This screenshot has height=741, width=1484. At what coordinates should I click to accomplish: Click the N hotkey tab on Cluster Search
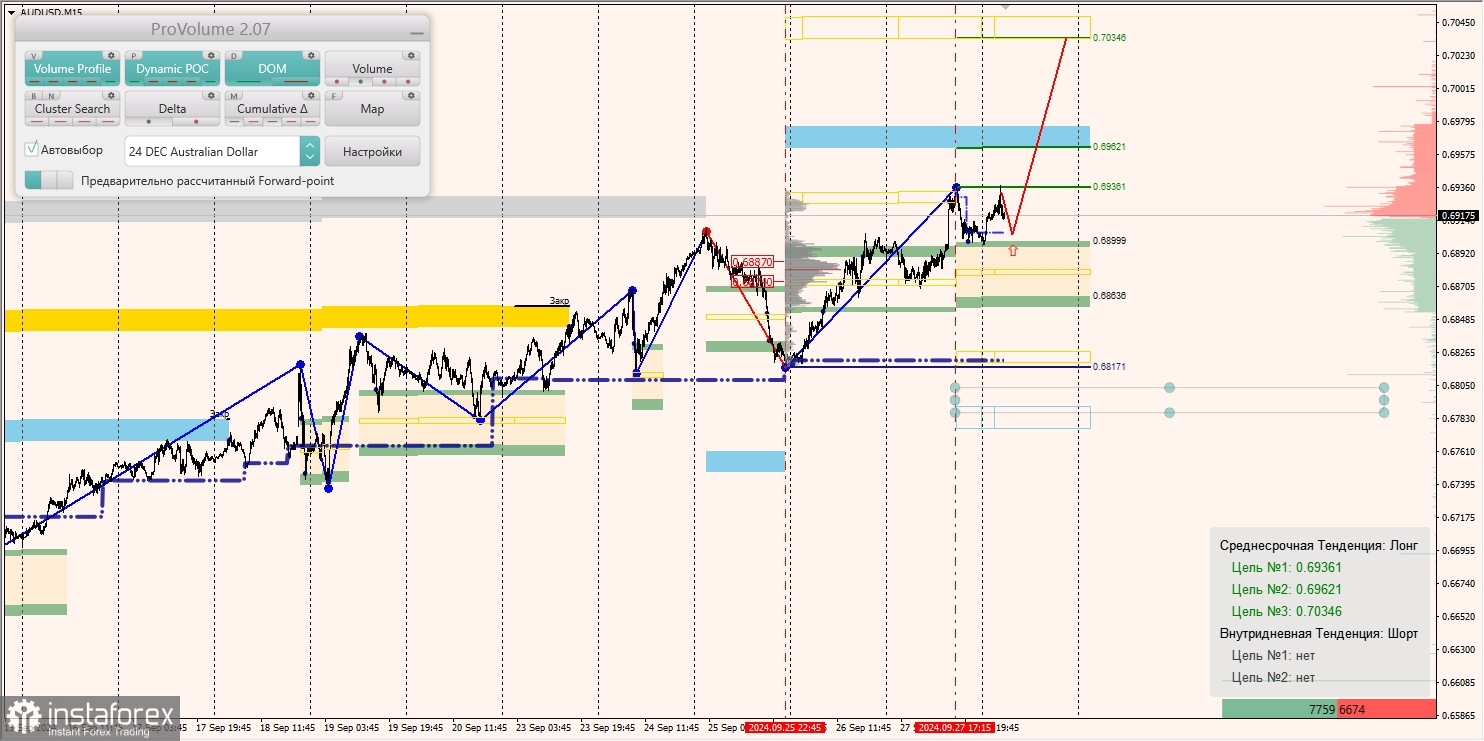click(51, 96)
